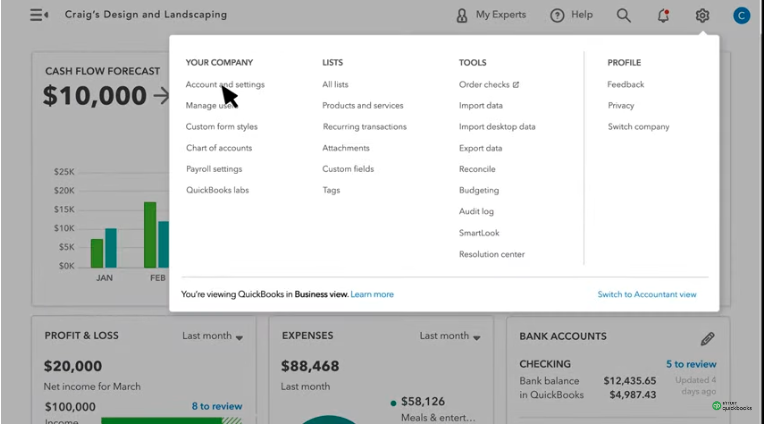Open Chart of accounts menu item
This screenshot has height=425, width=764.
coord(219,148)
